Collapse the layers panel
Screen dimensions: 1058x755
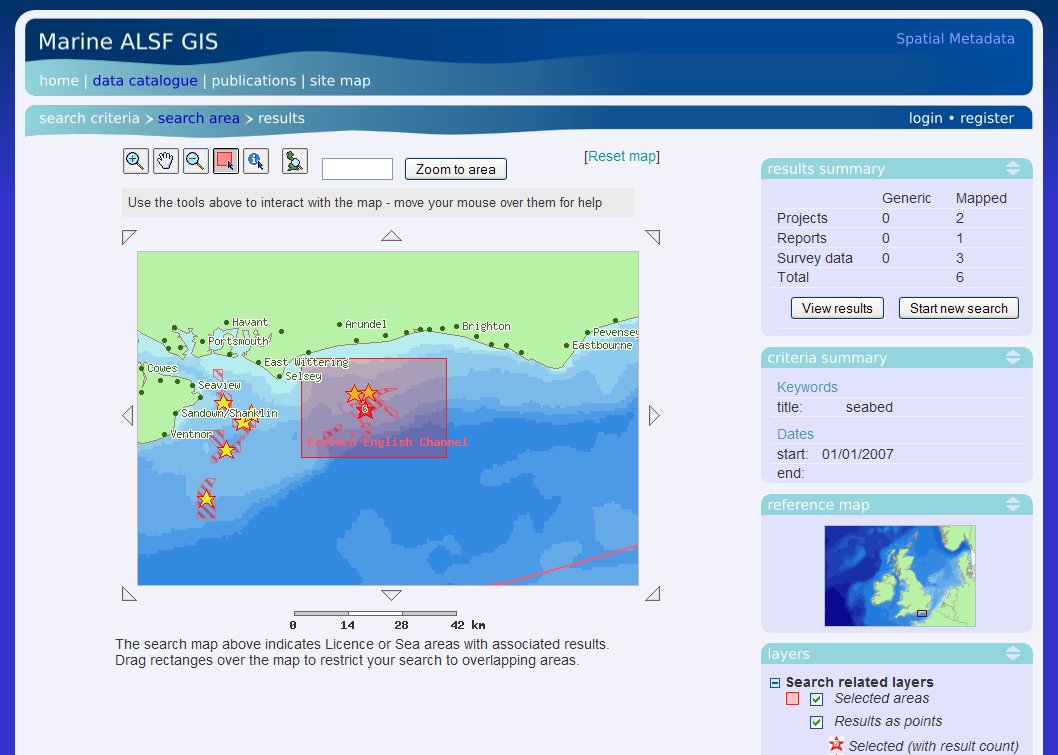pos(1013,654)
